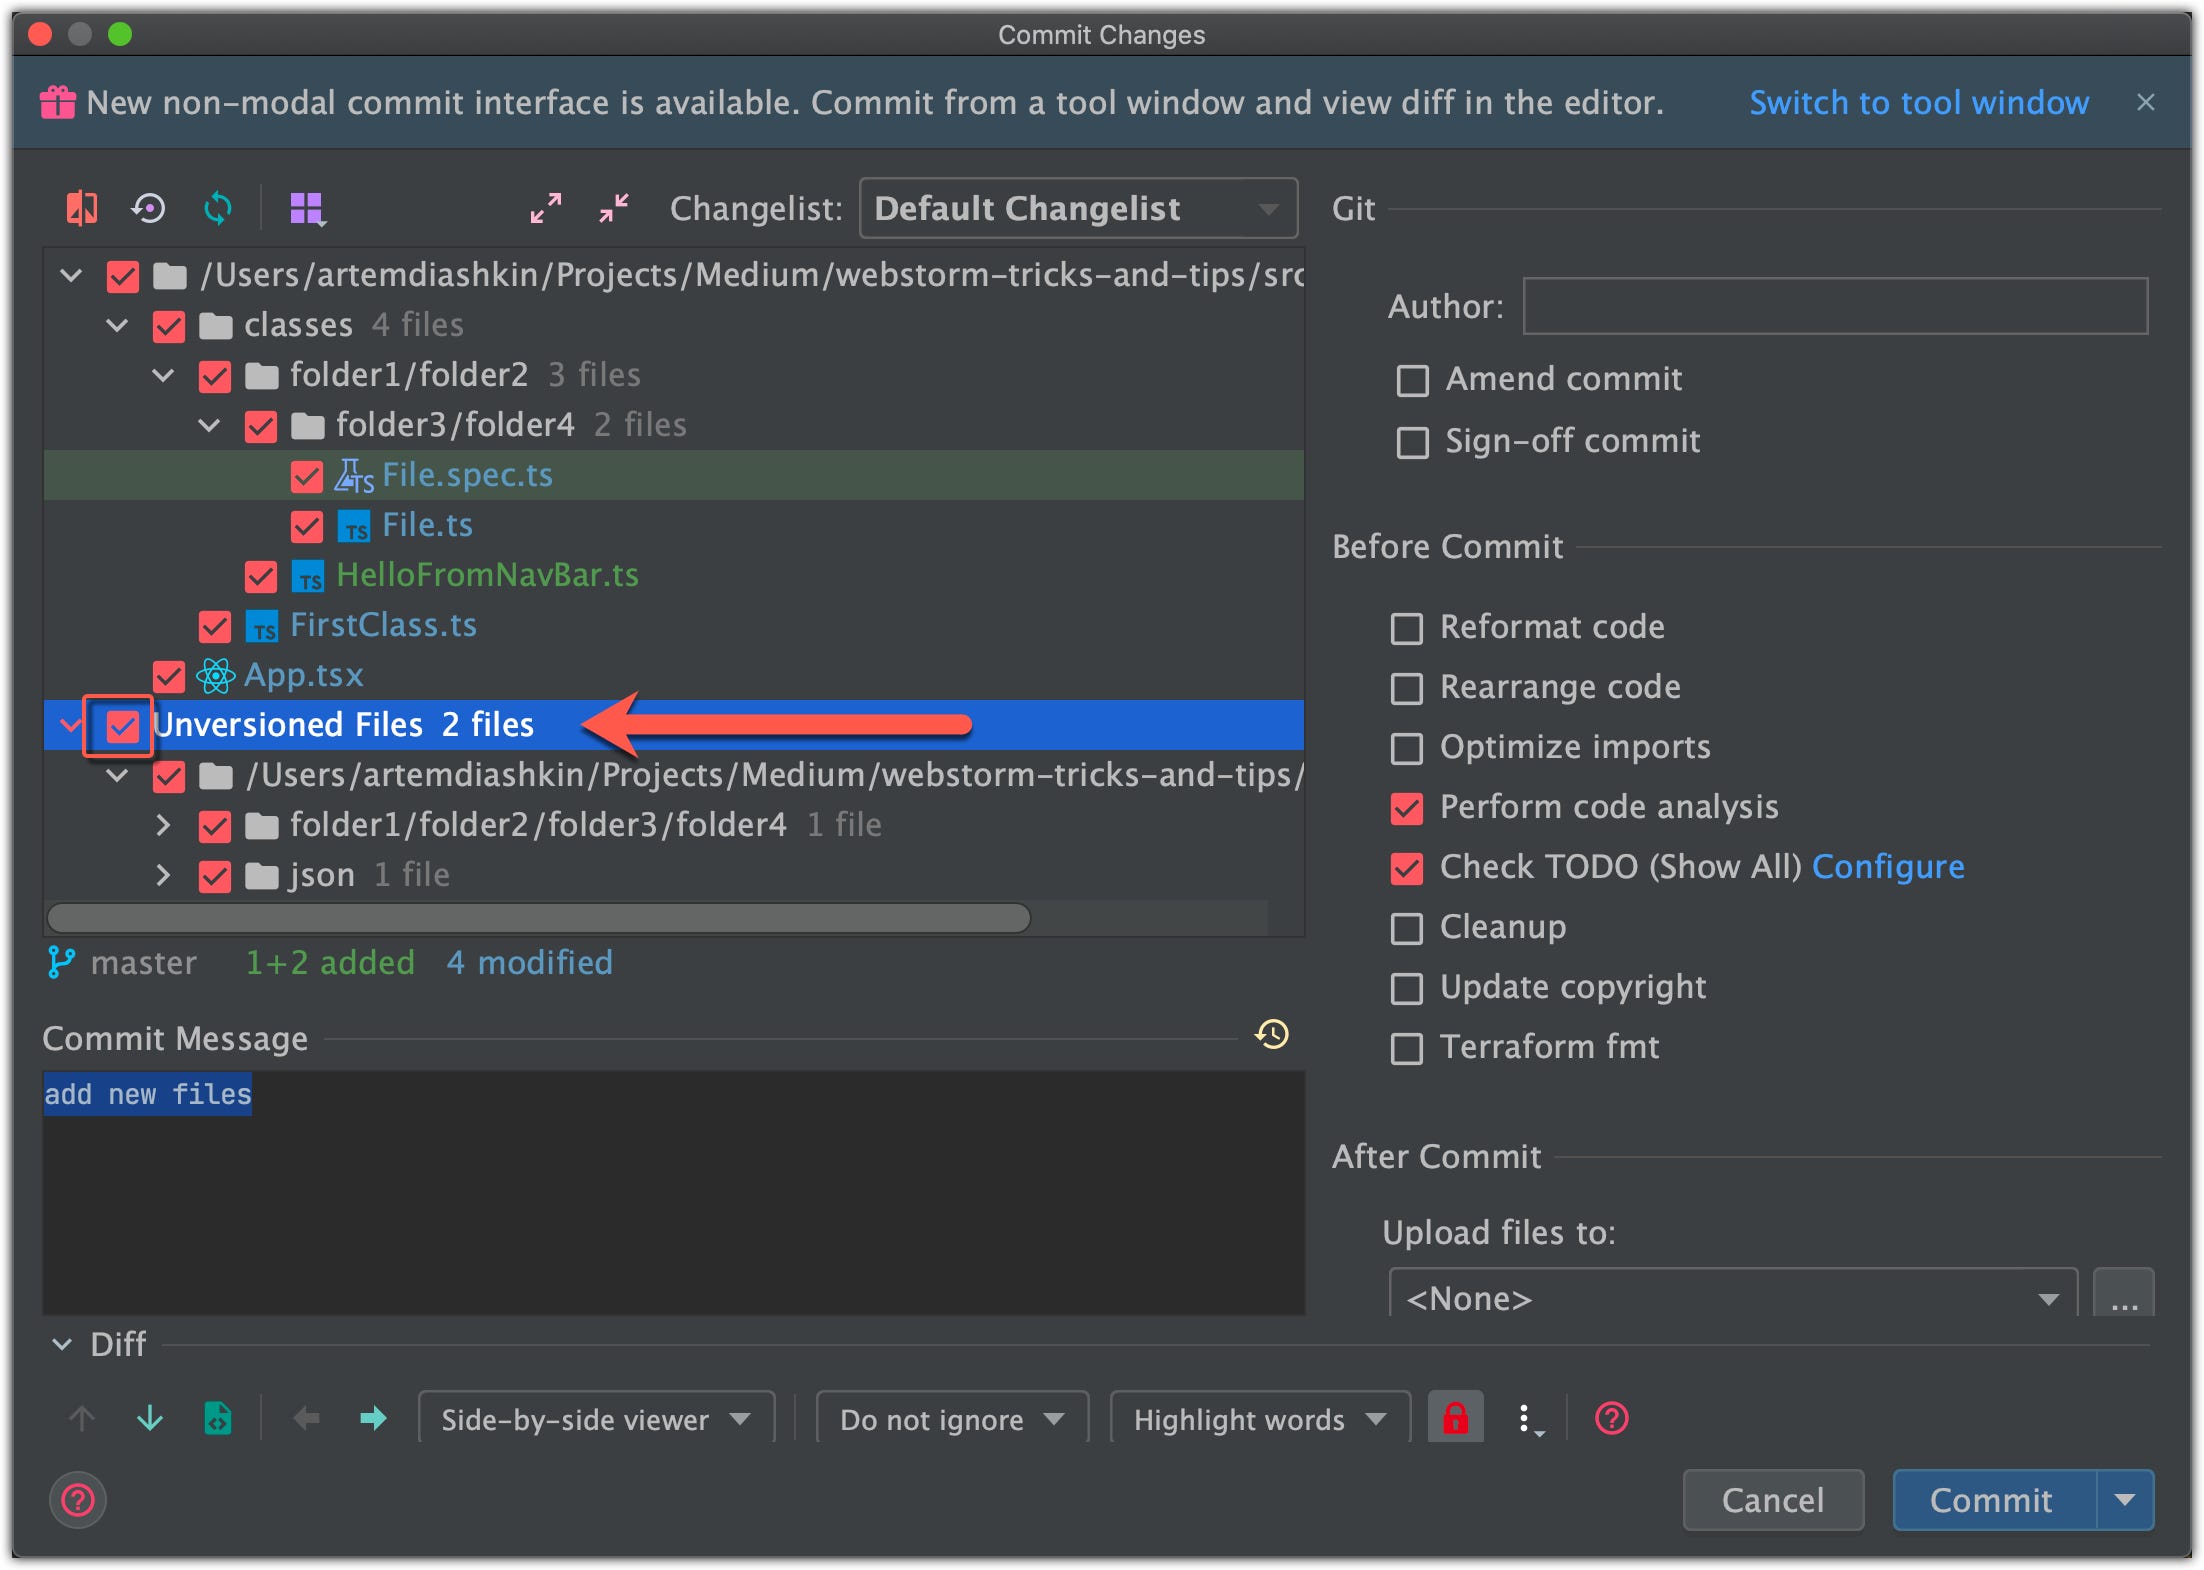This screenshot has width=2204, height=1570.
Task: Open the Default Changelist dropdown
Action: tap(1077, 208)
